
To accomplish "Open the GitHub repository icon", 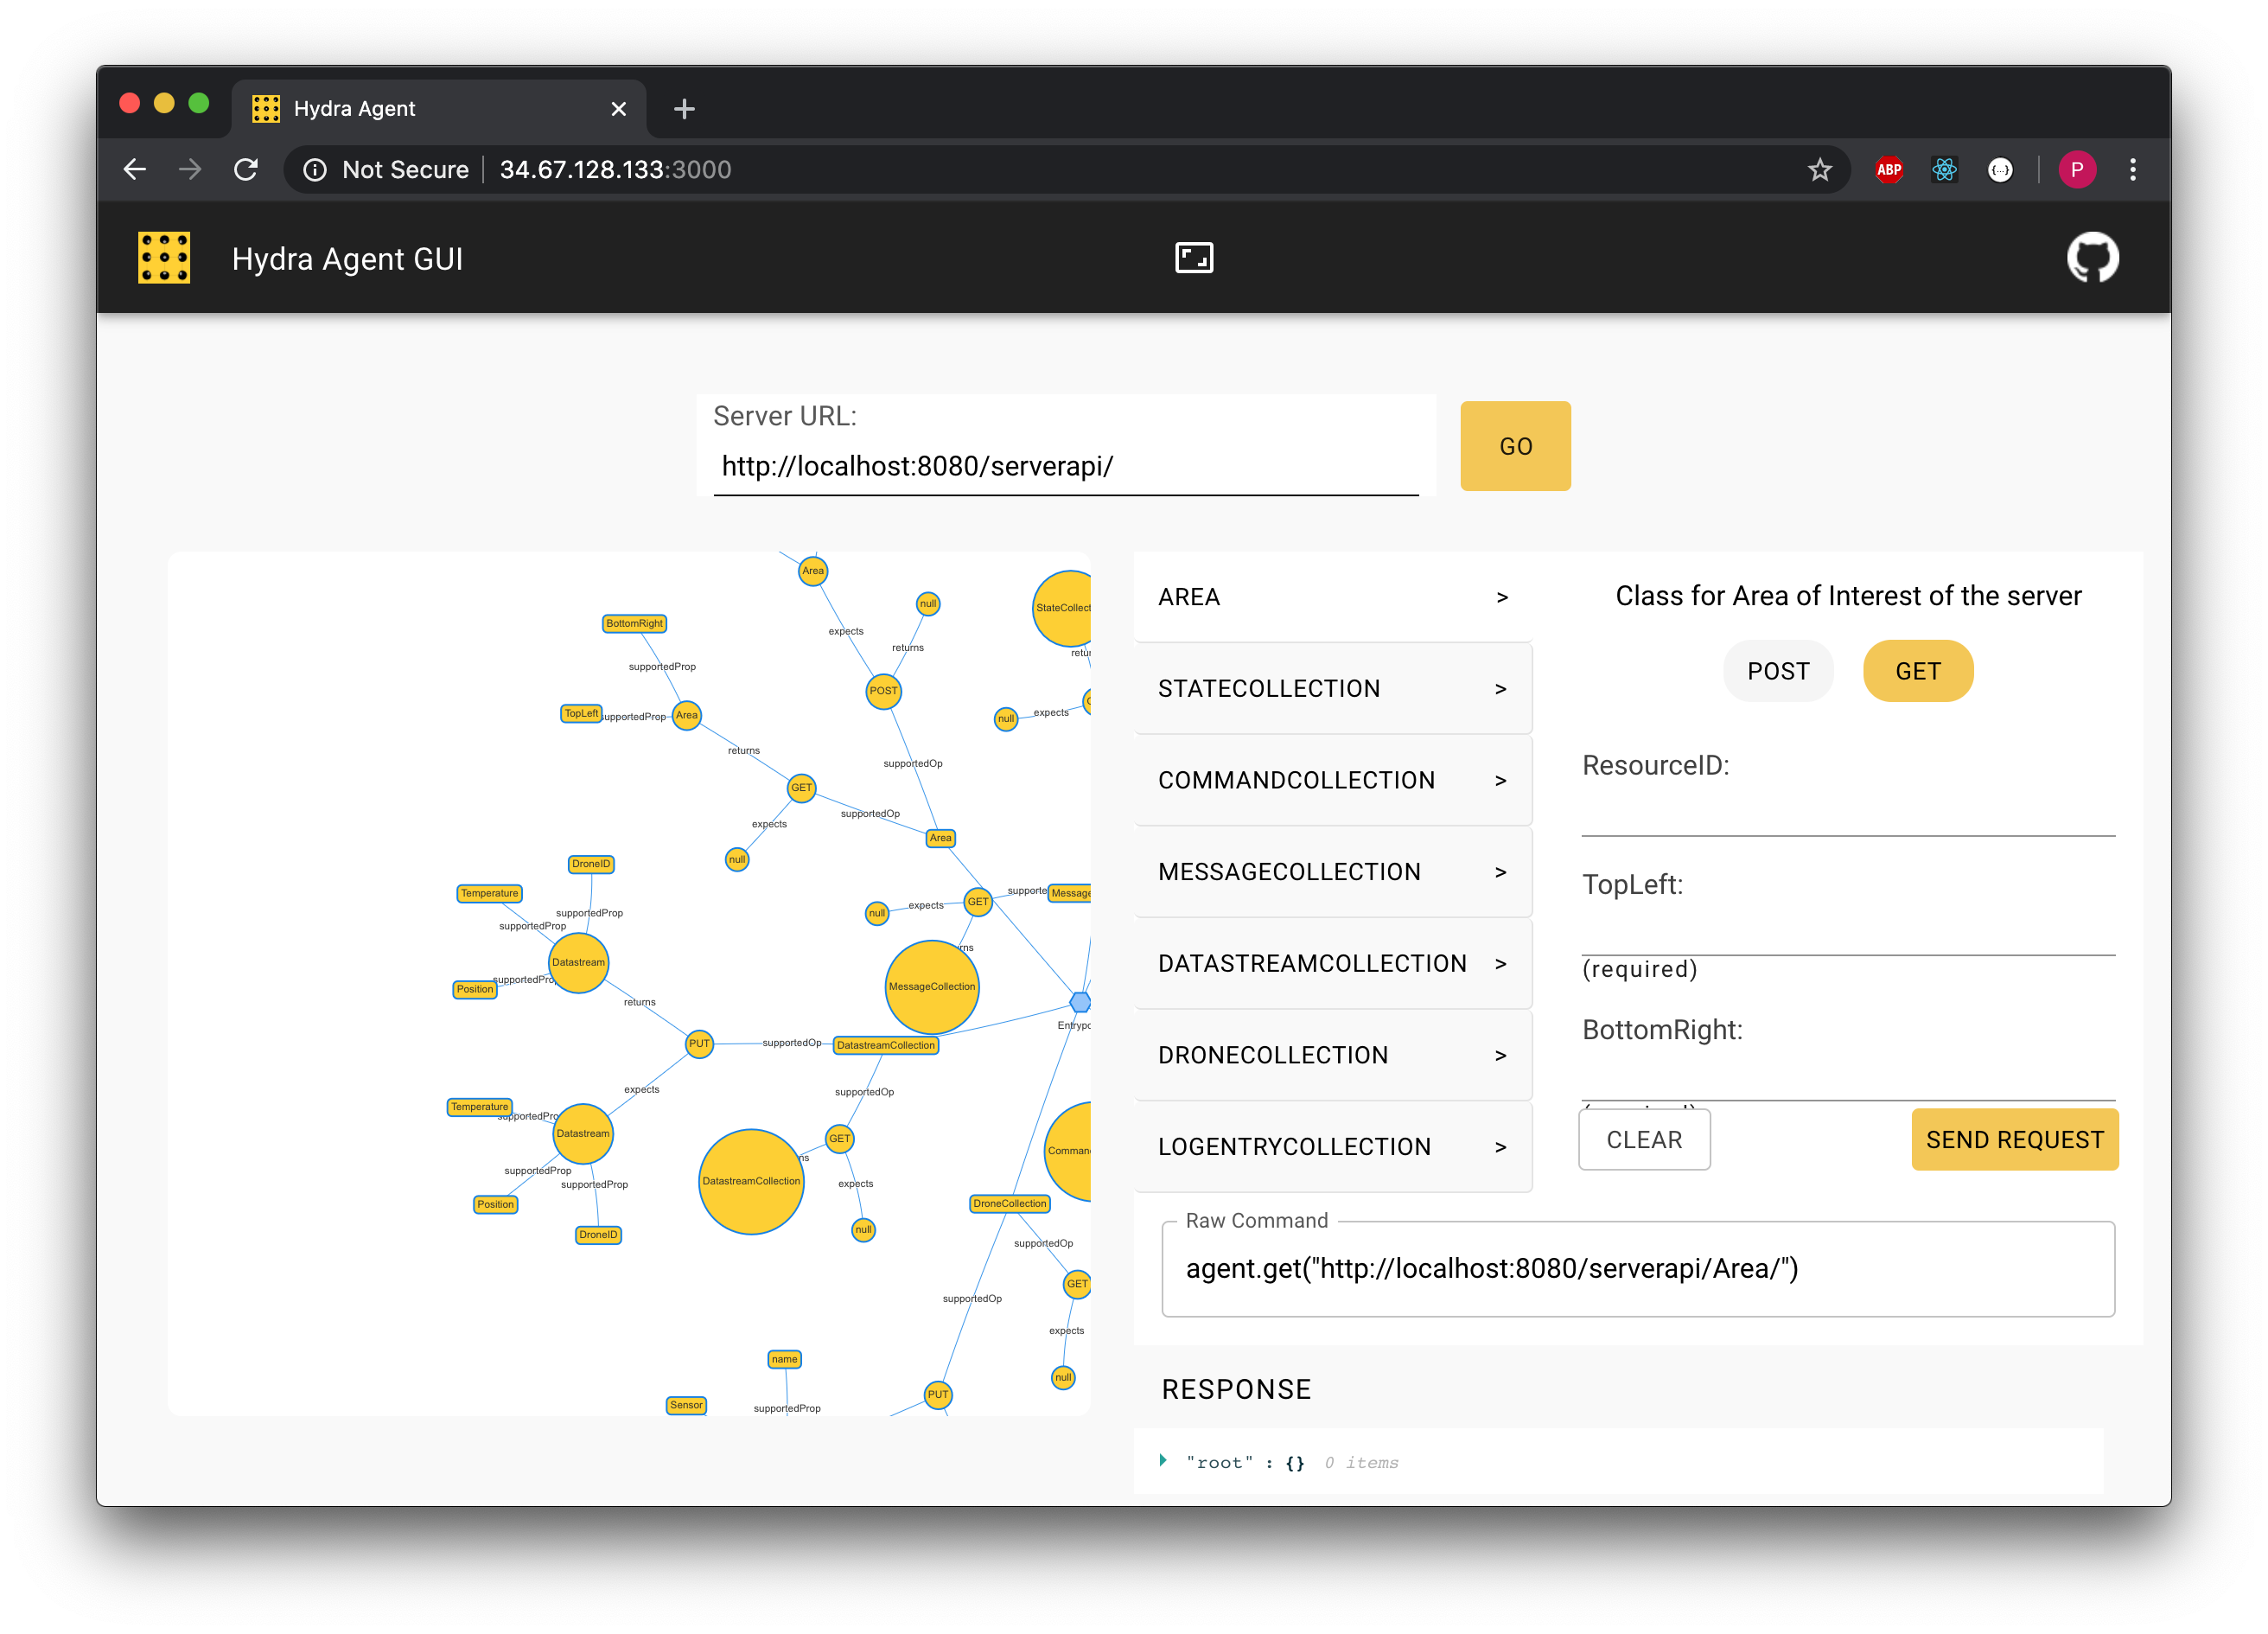I will coord(2092,258).
